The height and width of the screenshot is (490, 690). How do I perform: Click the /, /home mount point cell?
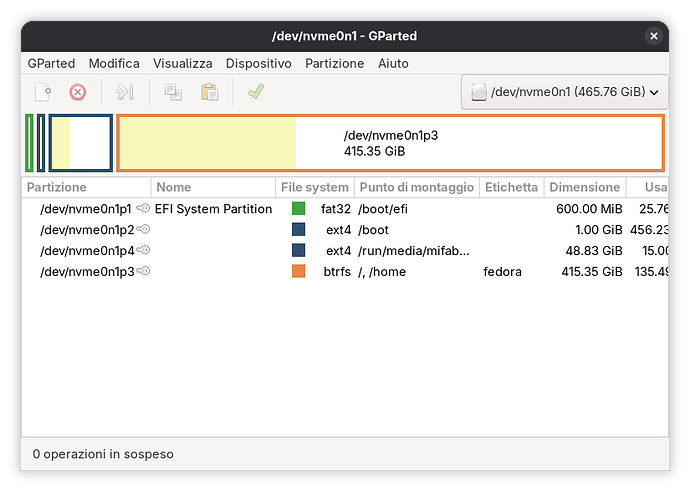click(382, 271)
